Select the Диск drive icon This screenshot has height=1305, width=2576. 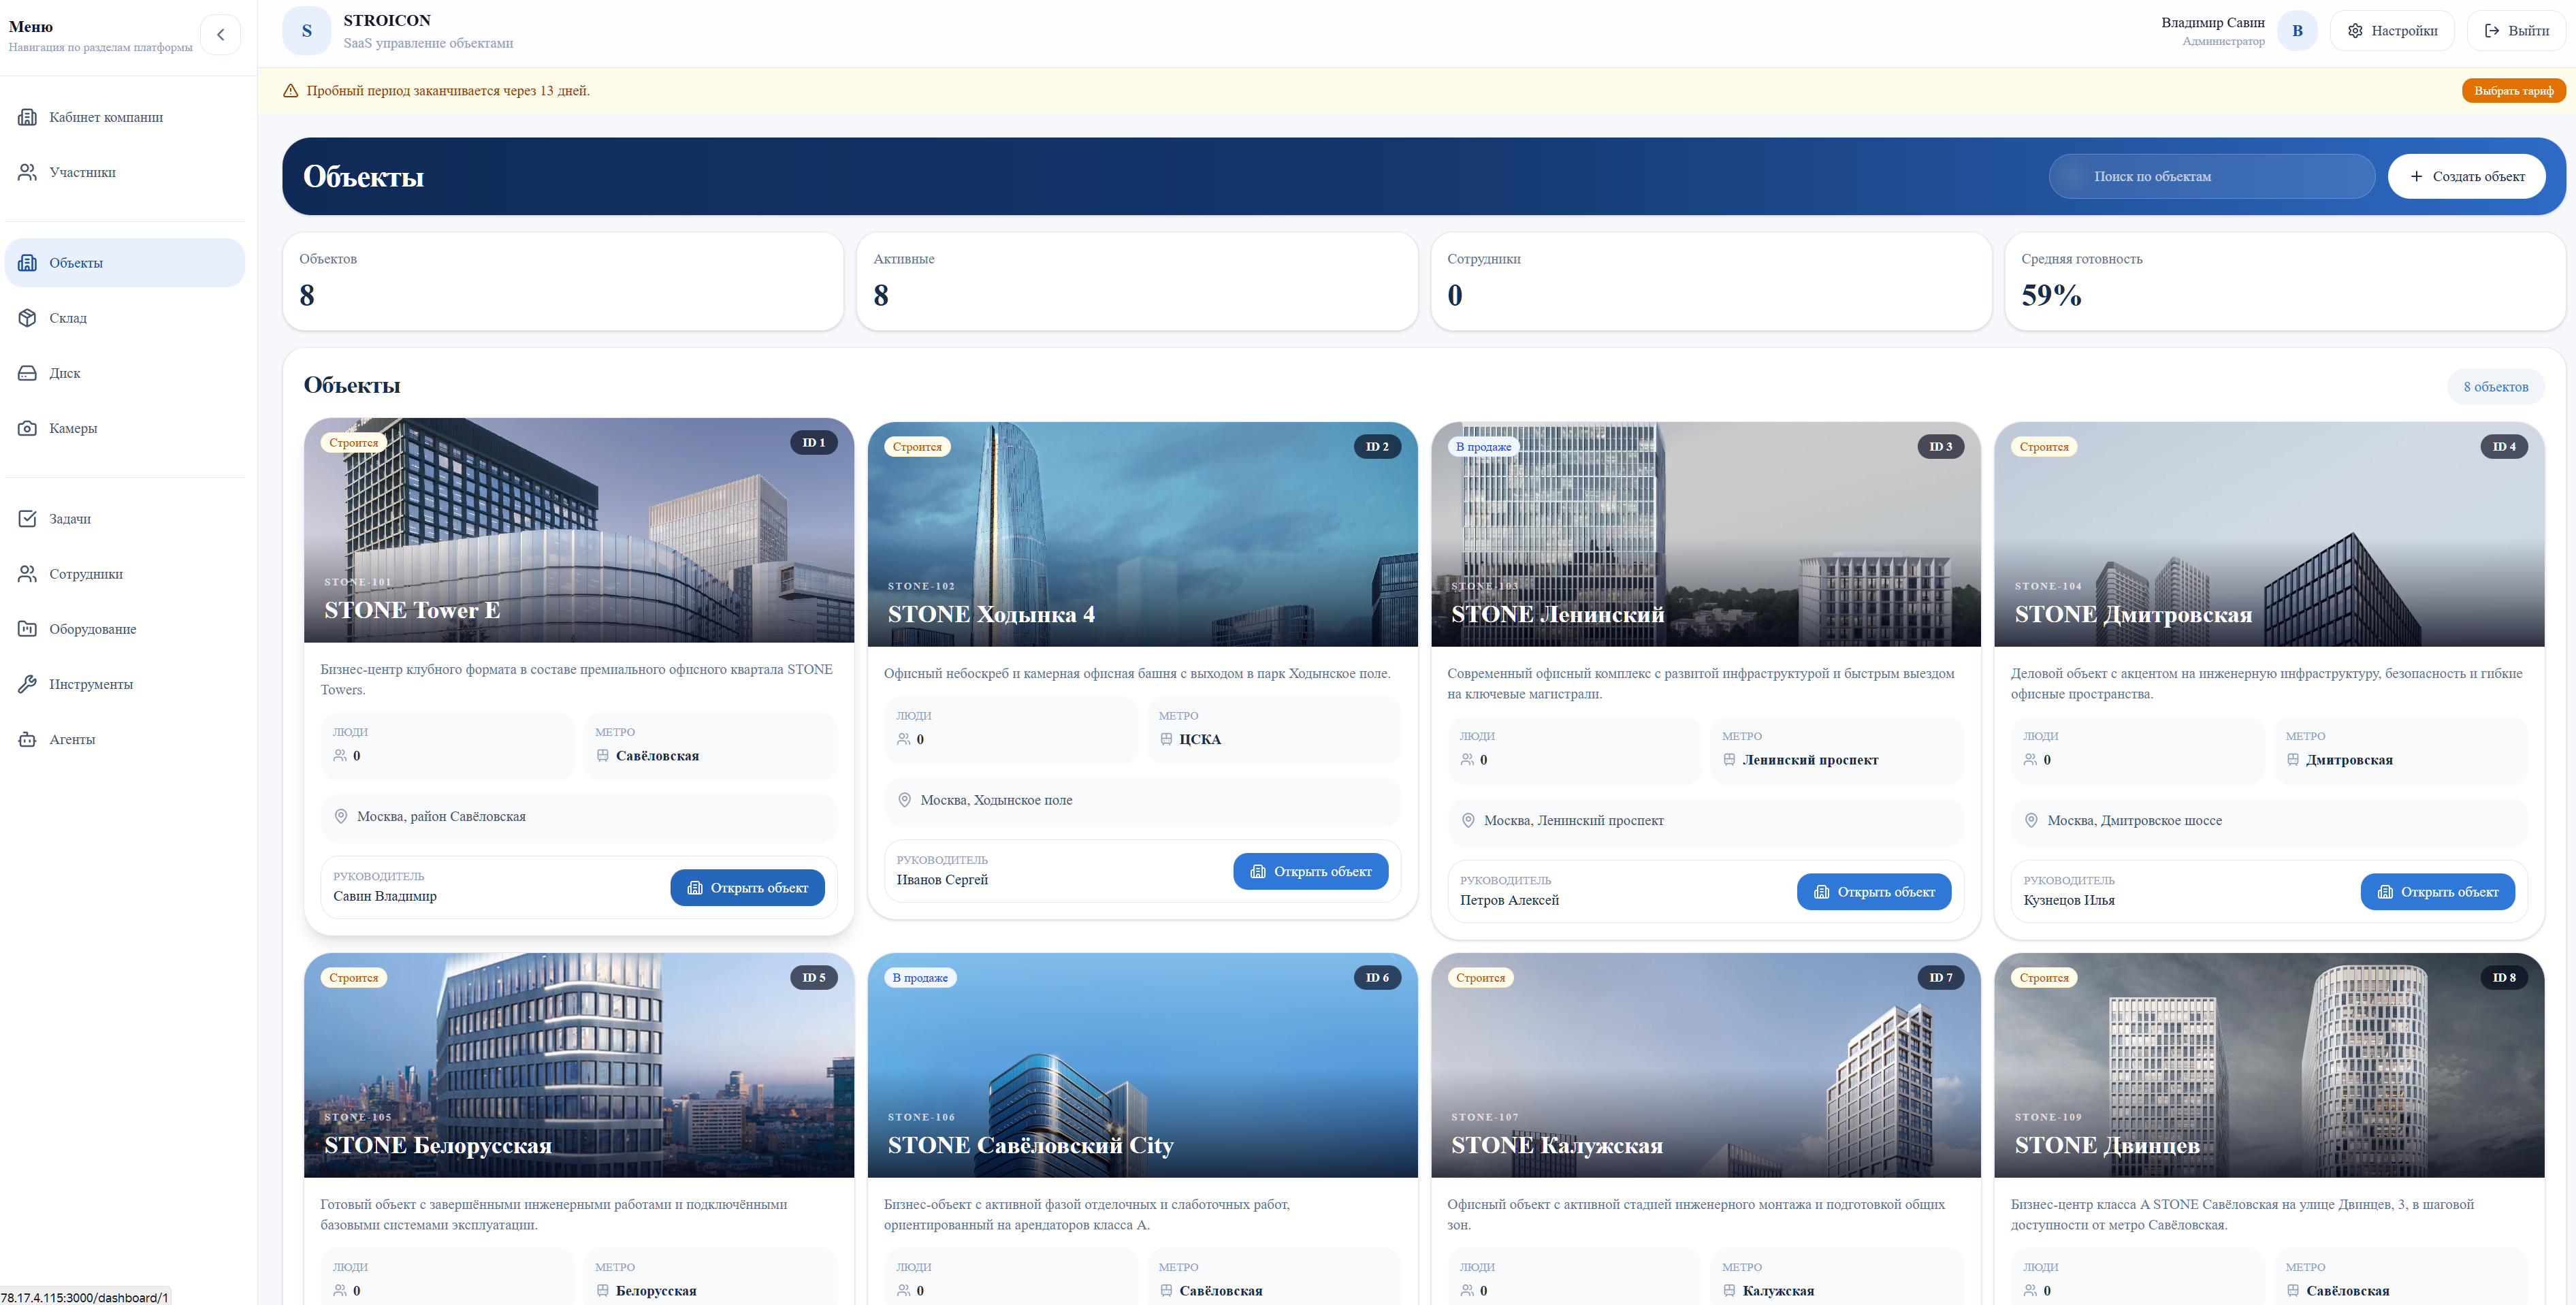[x=28, y=373]
